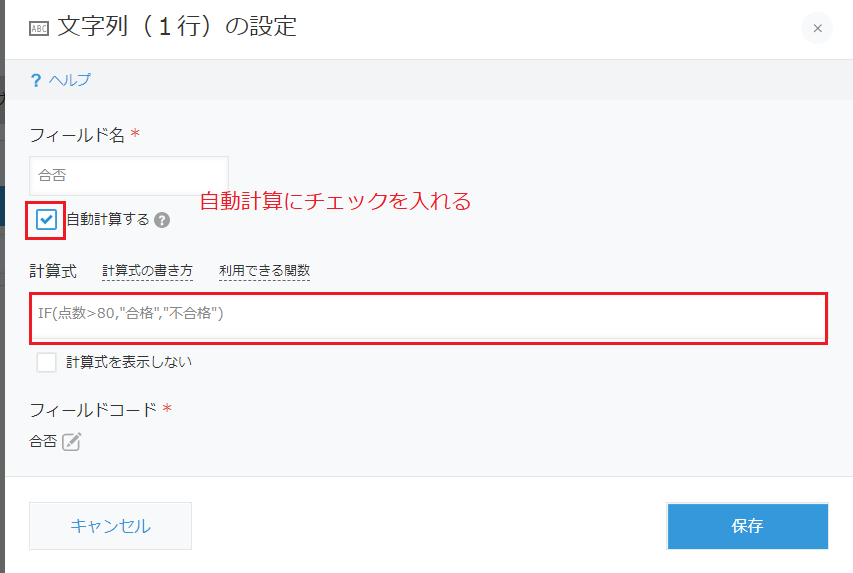The width and height of the screenshot is (853, 573).
Task: Click the 計算式 section label
Action: [x=53, y=271]
